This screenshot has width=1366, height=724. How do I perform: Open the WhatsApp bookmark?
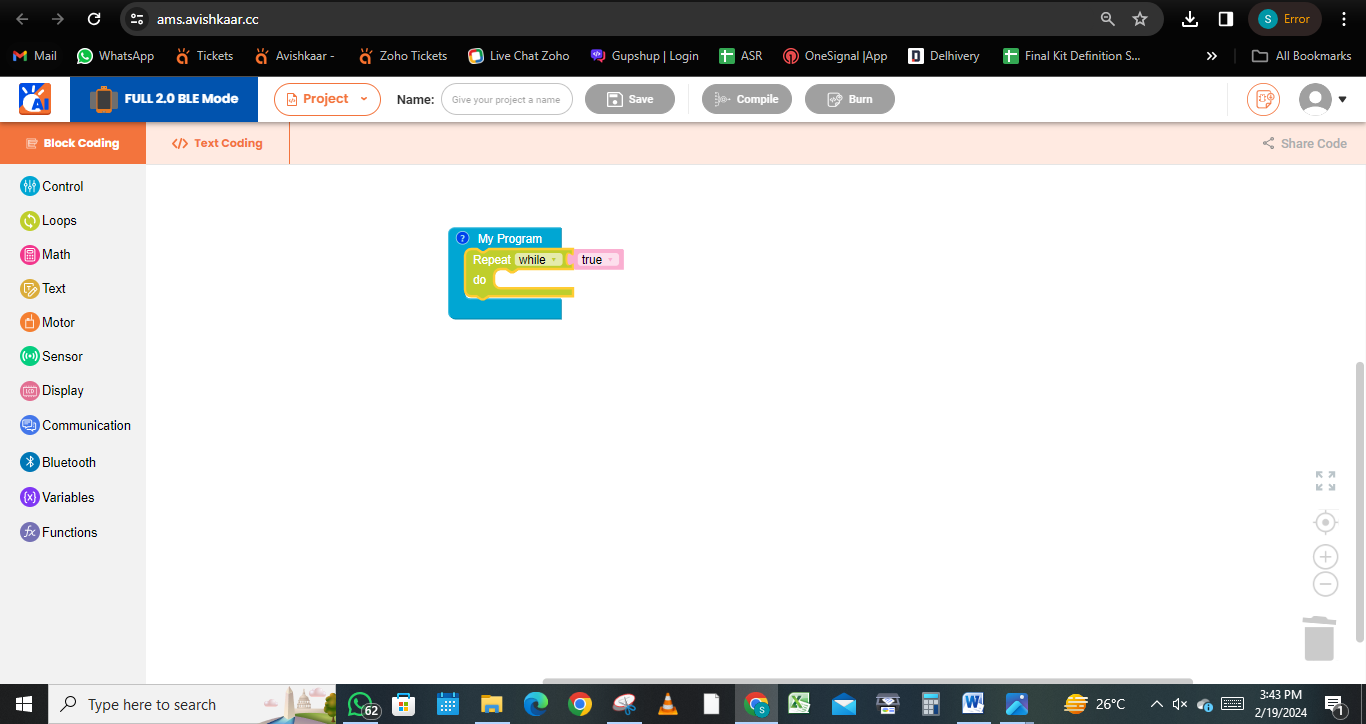click(115, 56)
